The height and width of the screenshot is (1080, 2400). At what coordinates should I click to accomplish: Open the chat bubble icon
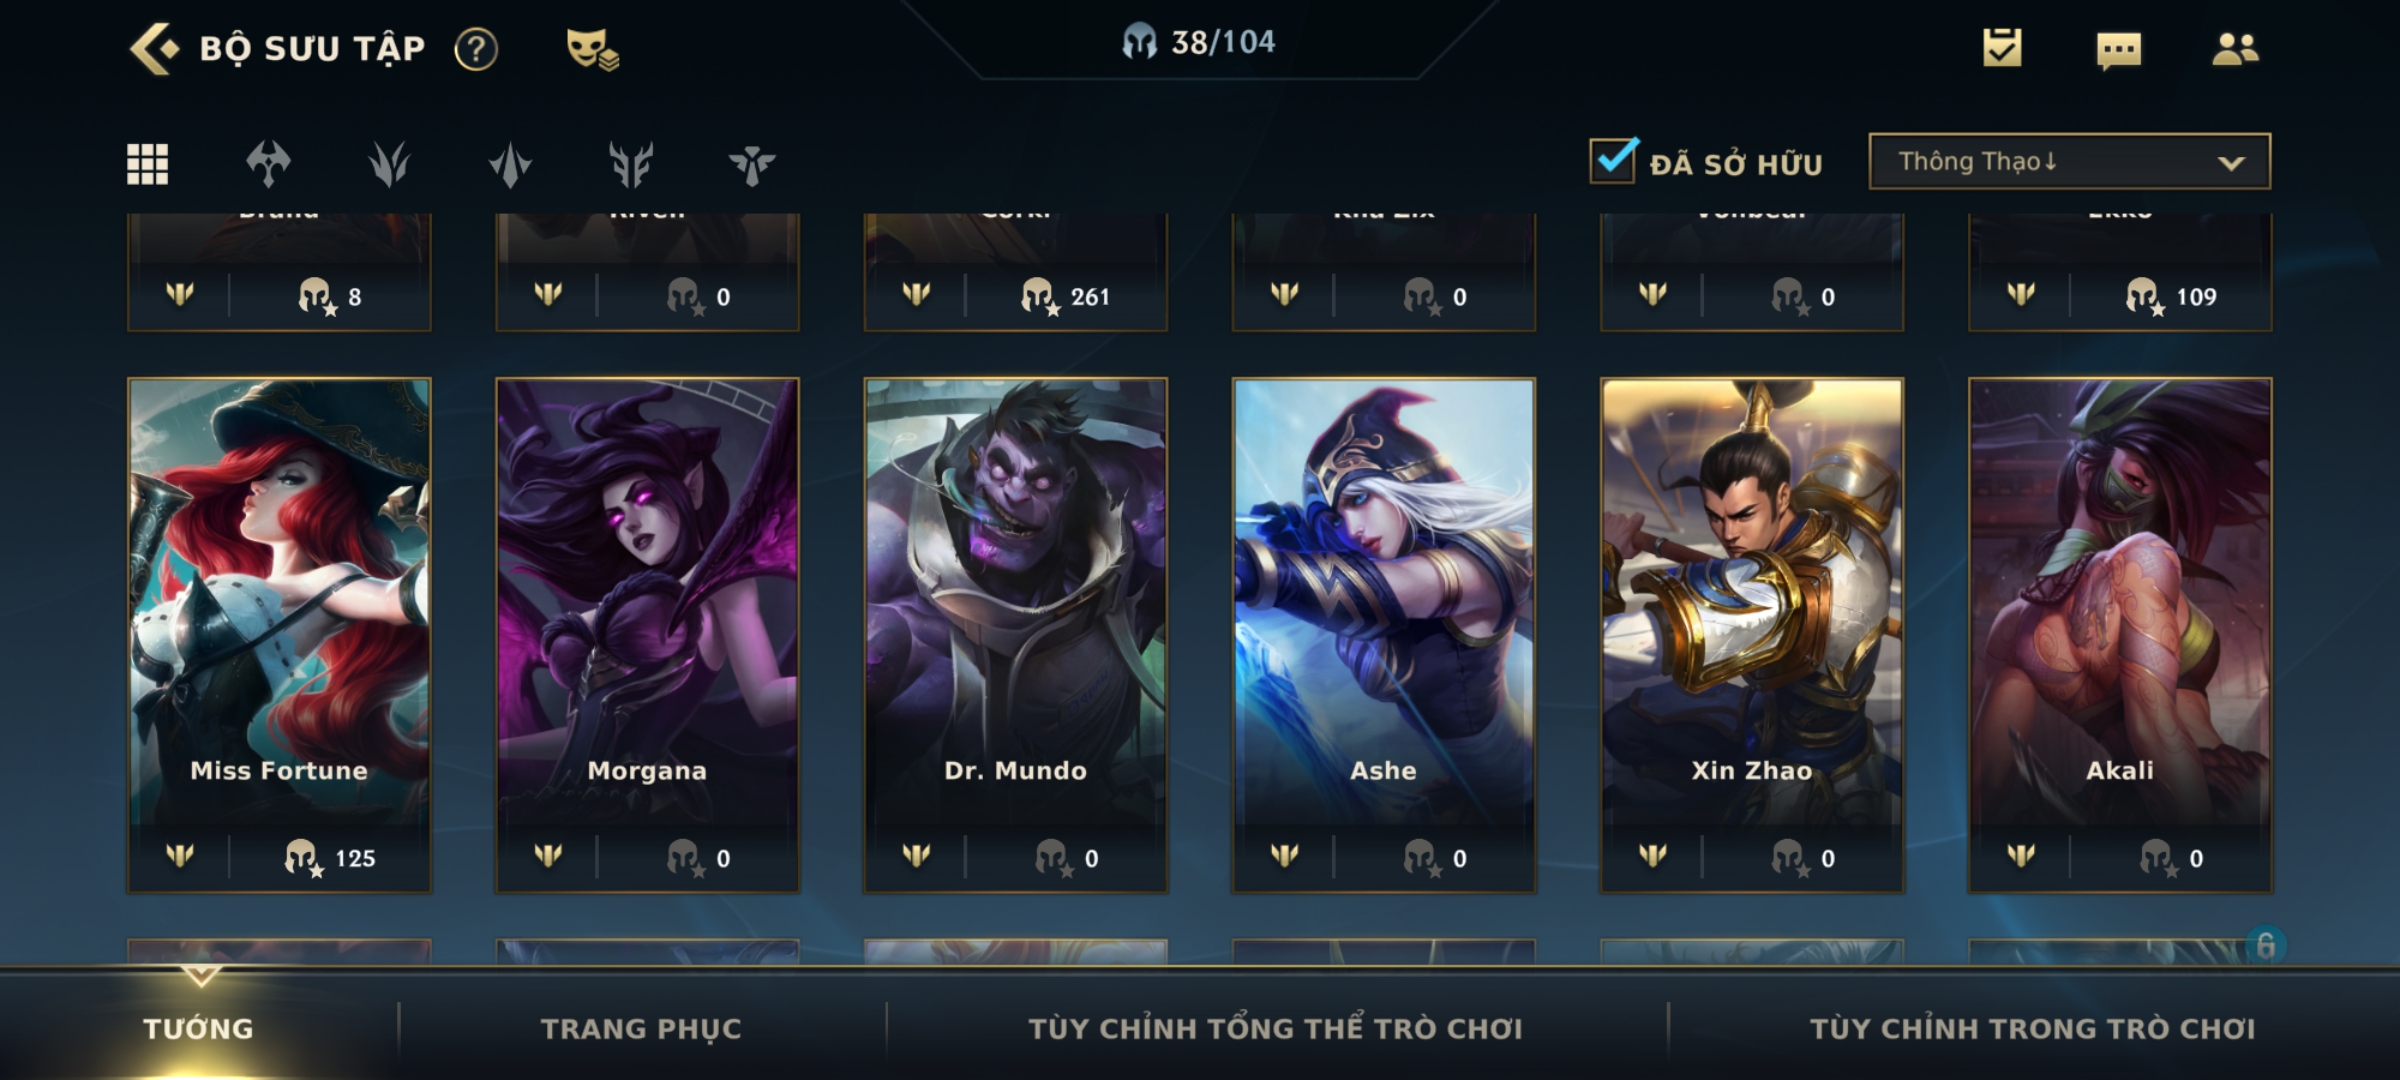(2119, 50)
